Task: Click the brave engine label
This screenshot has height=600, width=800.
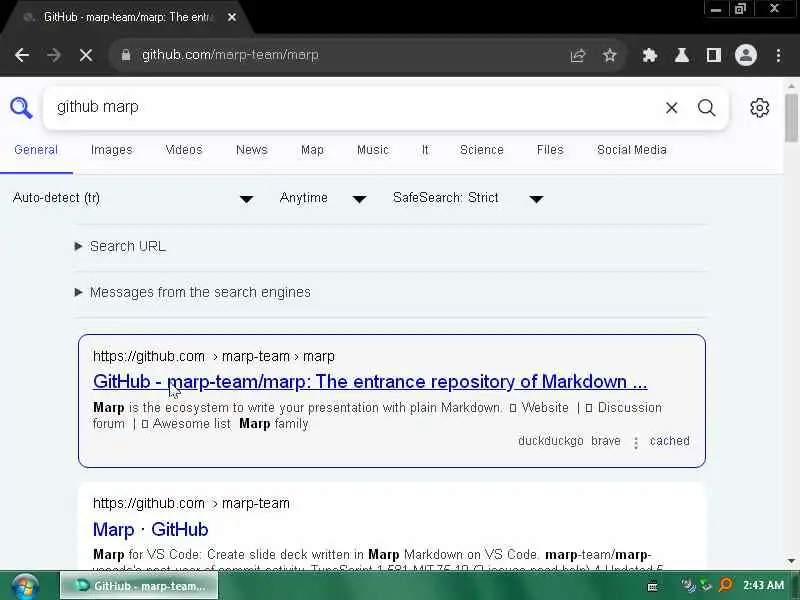Action: [x=606, y=441]
